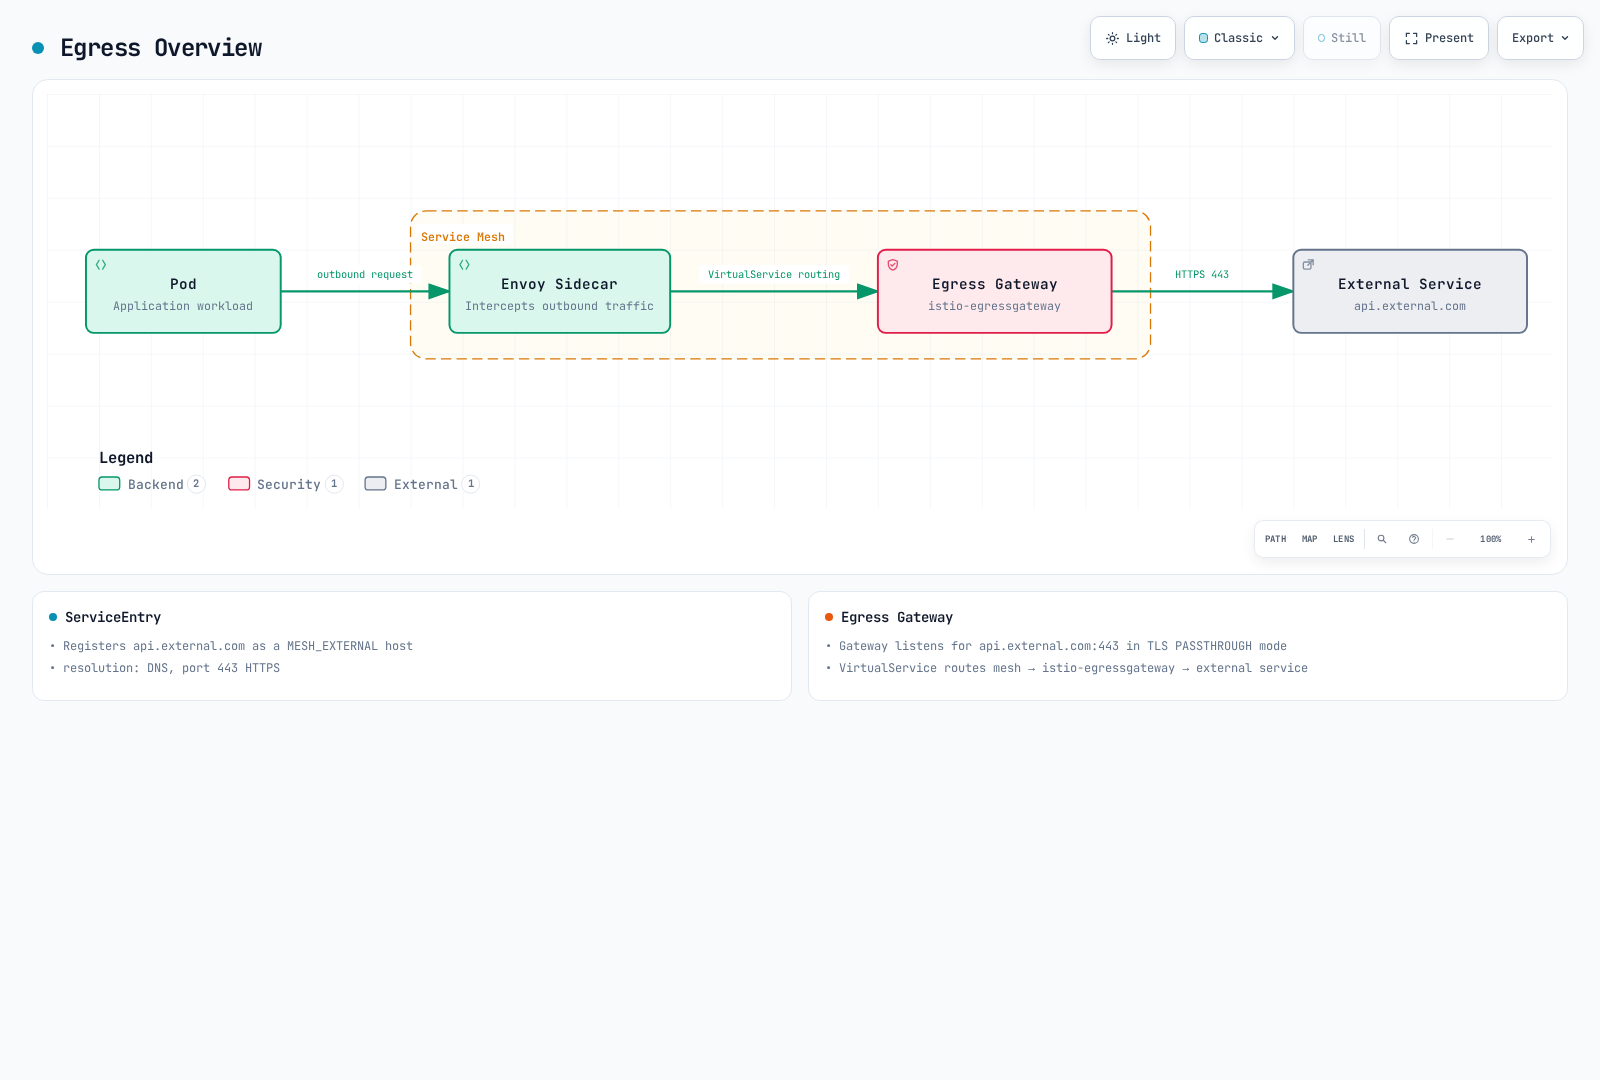The height and width of the screenshot is (1080, 1600).
Task: Select the Envoy Sidecar node
Action: pos(559,291)
